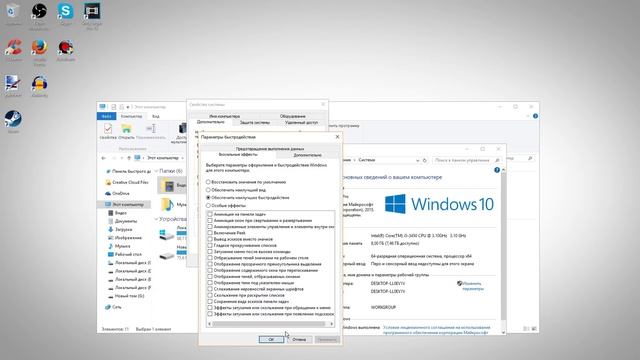Launch the Vegas Pro desktop shortcut
Viewport: 640px width, 360px height.
[92, 11]
